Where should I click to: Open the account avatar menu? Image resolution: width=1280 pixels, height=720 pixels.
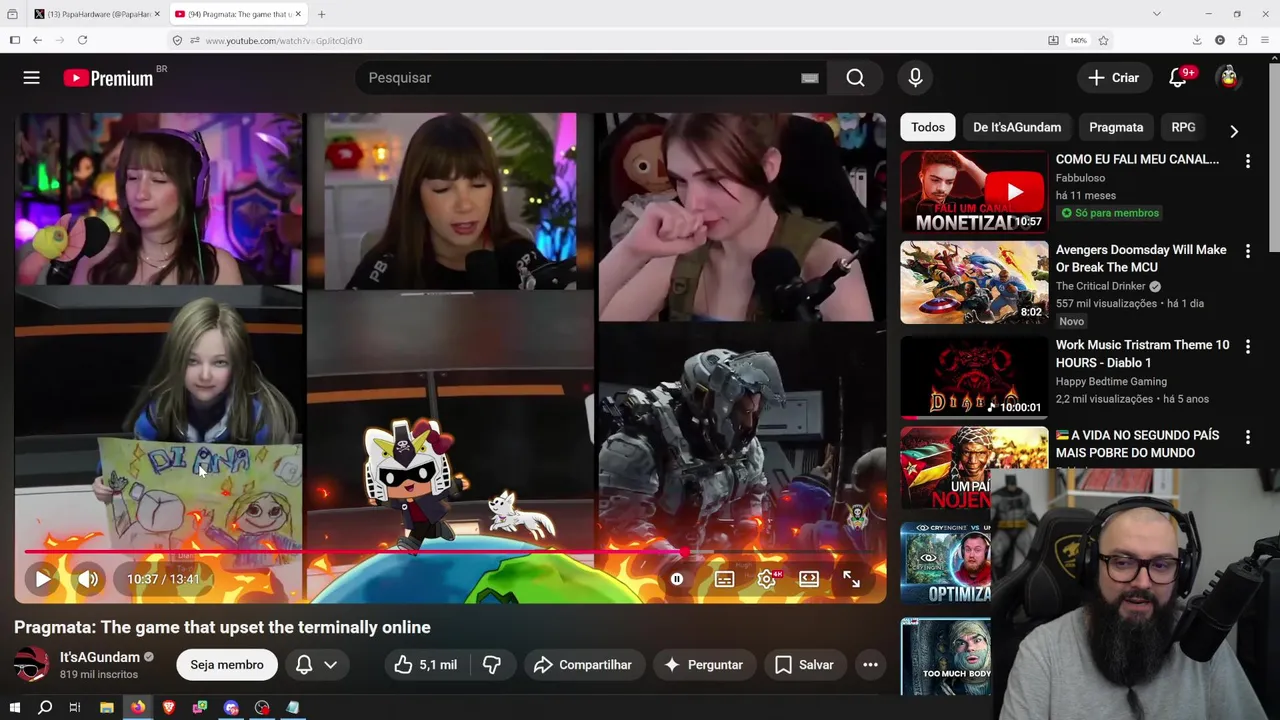[1229, 78]
